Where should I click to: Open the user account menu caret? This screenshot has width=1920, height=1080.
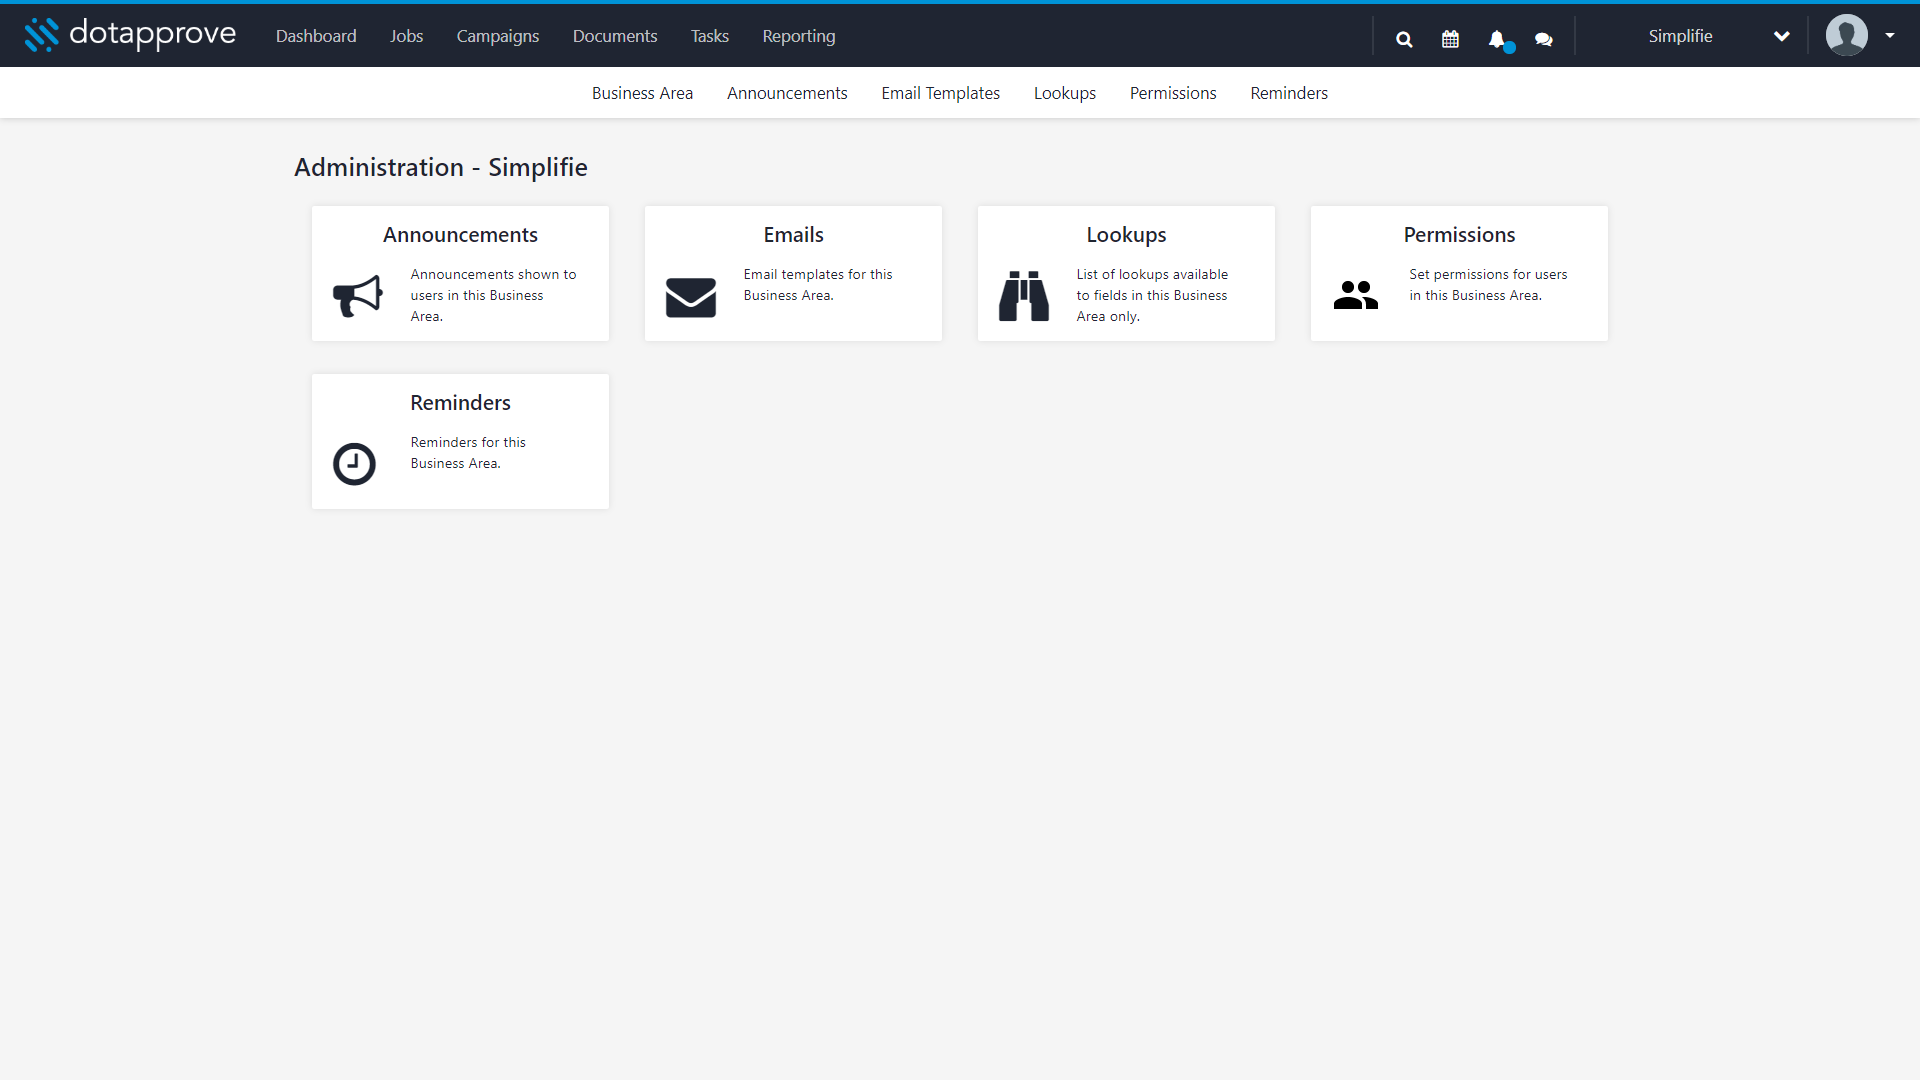point(1890,35)
